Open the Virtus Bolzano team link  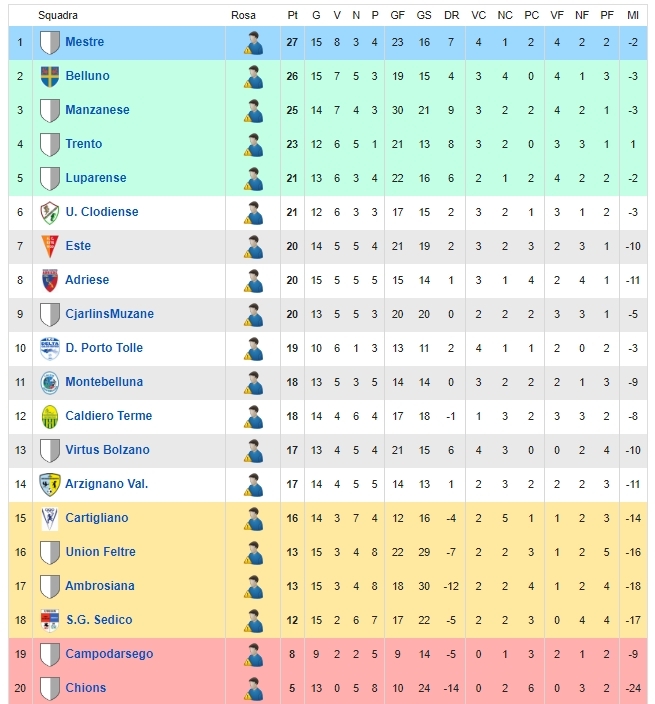107,450
